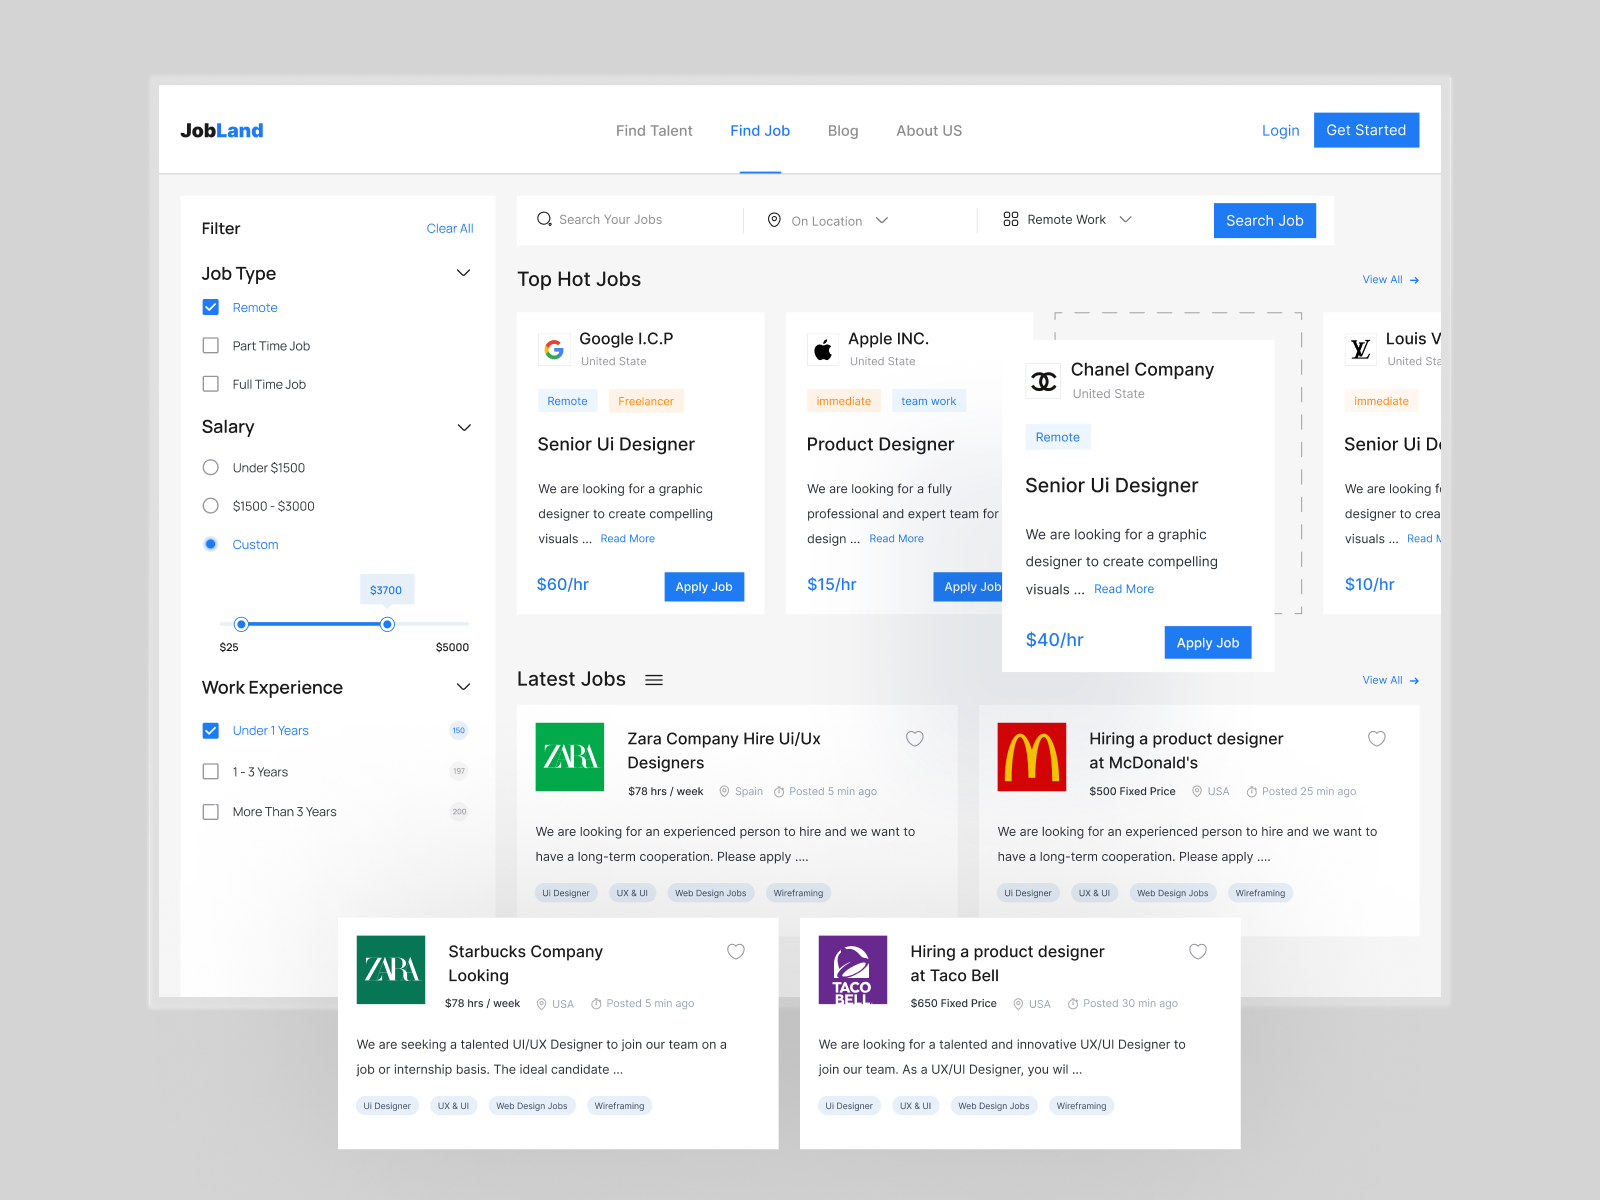
Task: Enable the Part Time Job checkbox
Action: click(211, 345)
